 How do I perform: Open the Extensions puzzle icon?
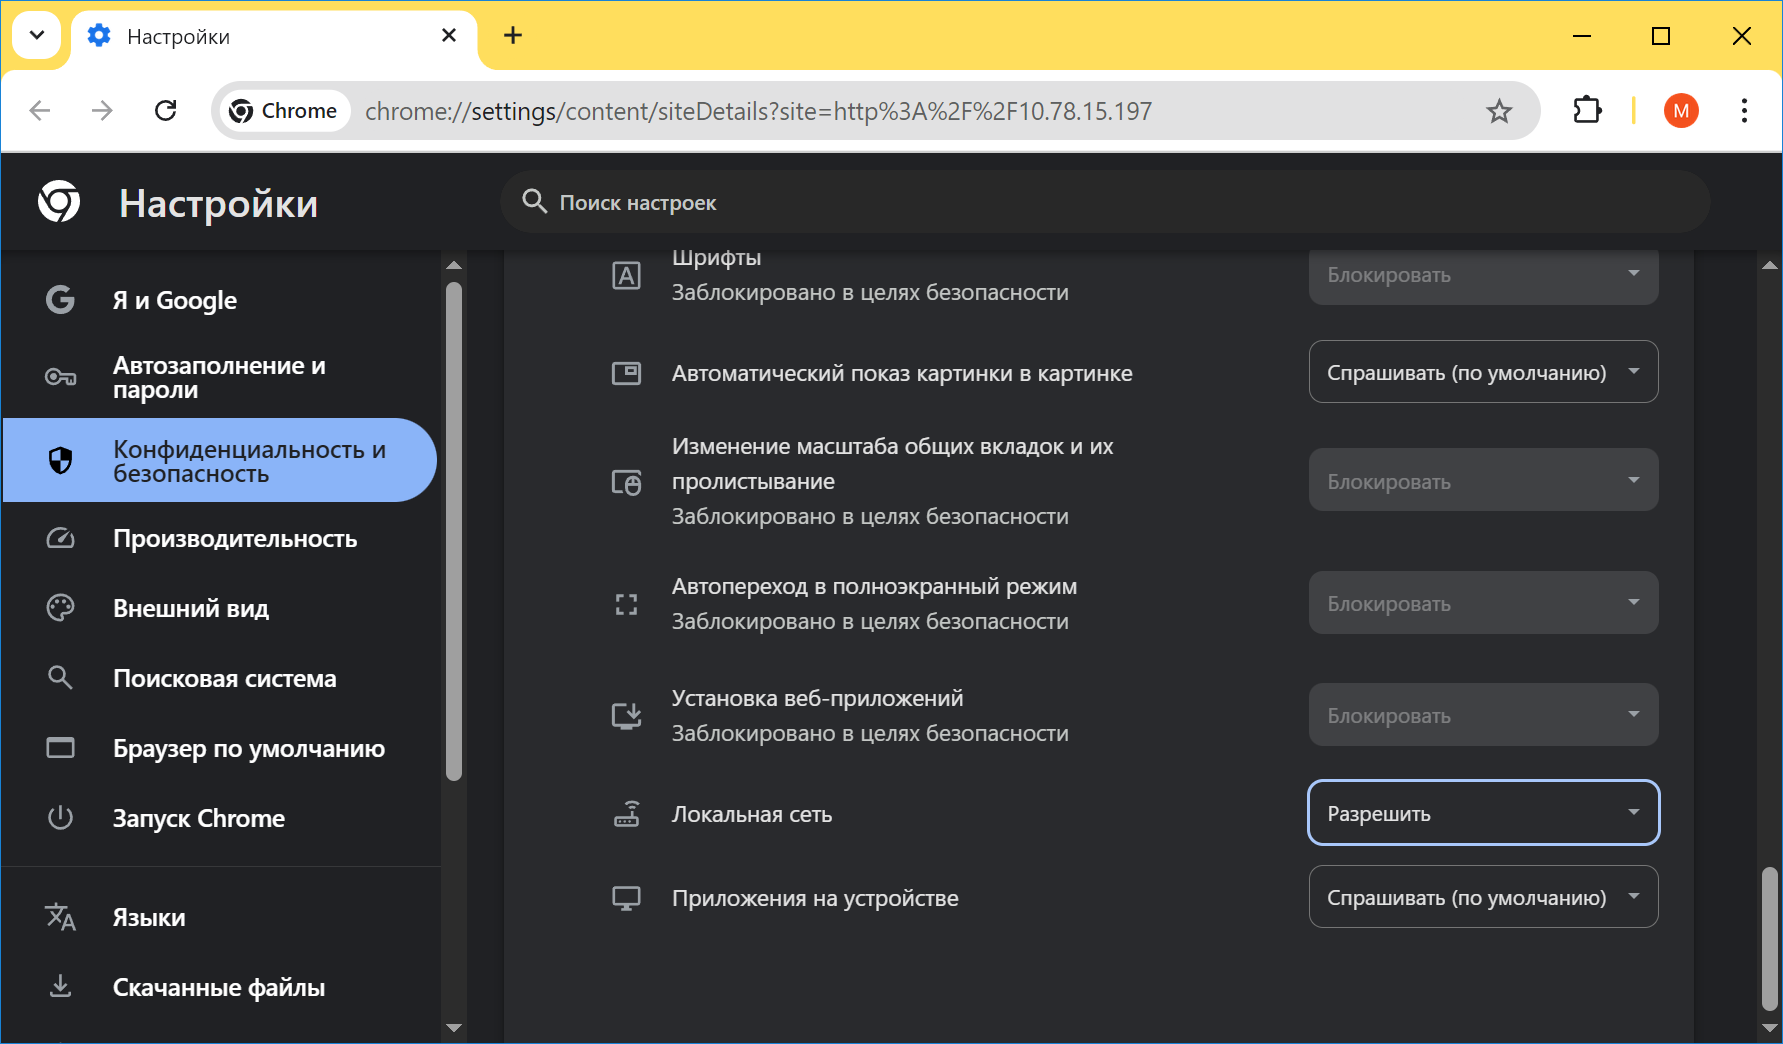(1587, 111)
